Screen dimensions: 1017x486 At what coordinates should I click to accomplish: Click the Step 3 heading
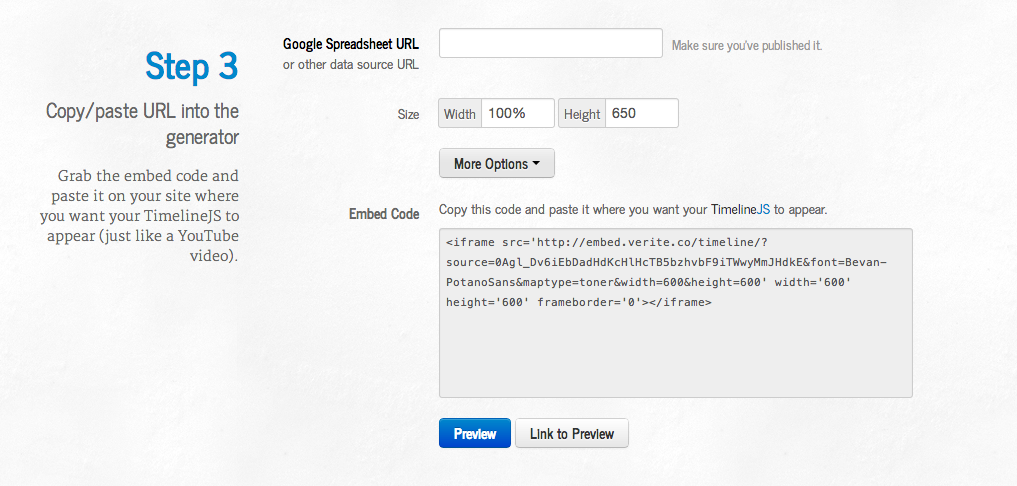pyautogui.click(x=192, y=65)
